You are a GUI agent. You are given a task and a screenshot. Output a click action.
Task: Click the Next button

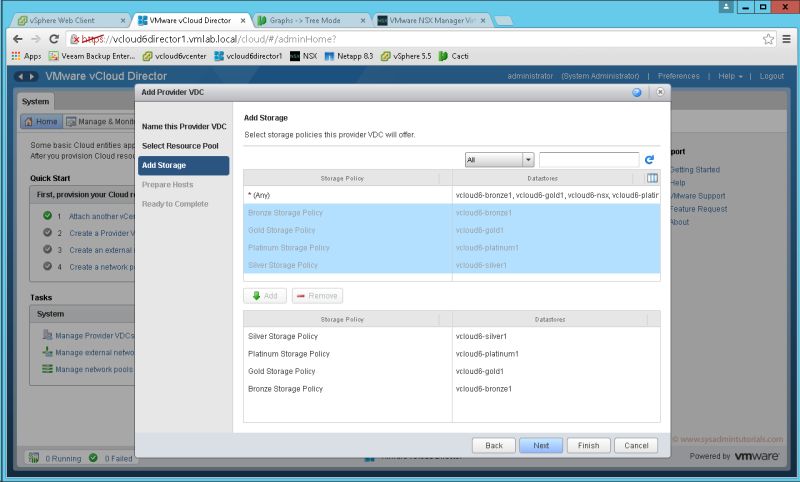[x=541, y=445]
